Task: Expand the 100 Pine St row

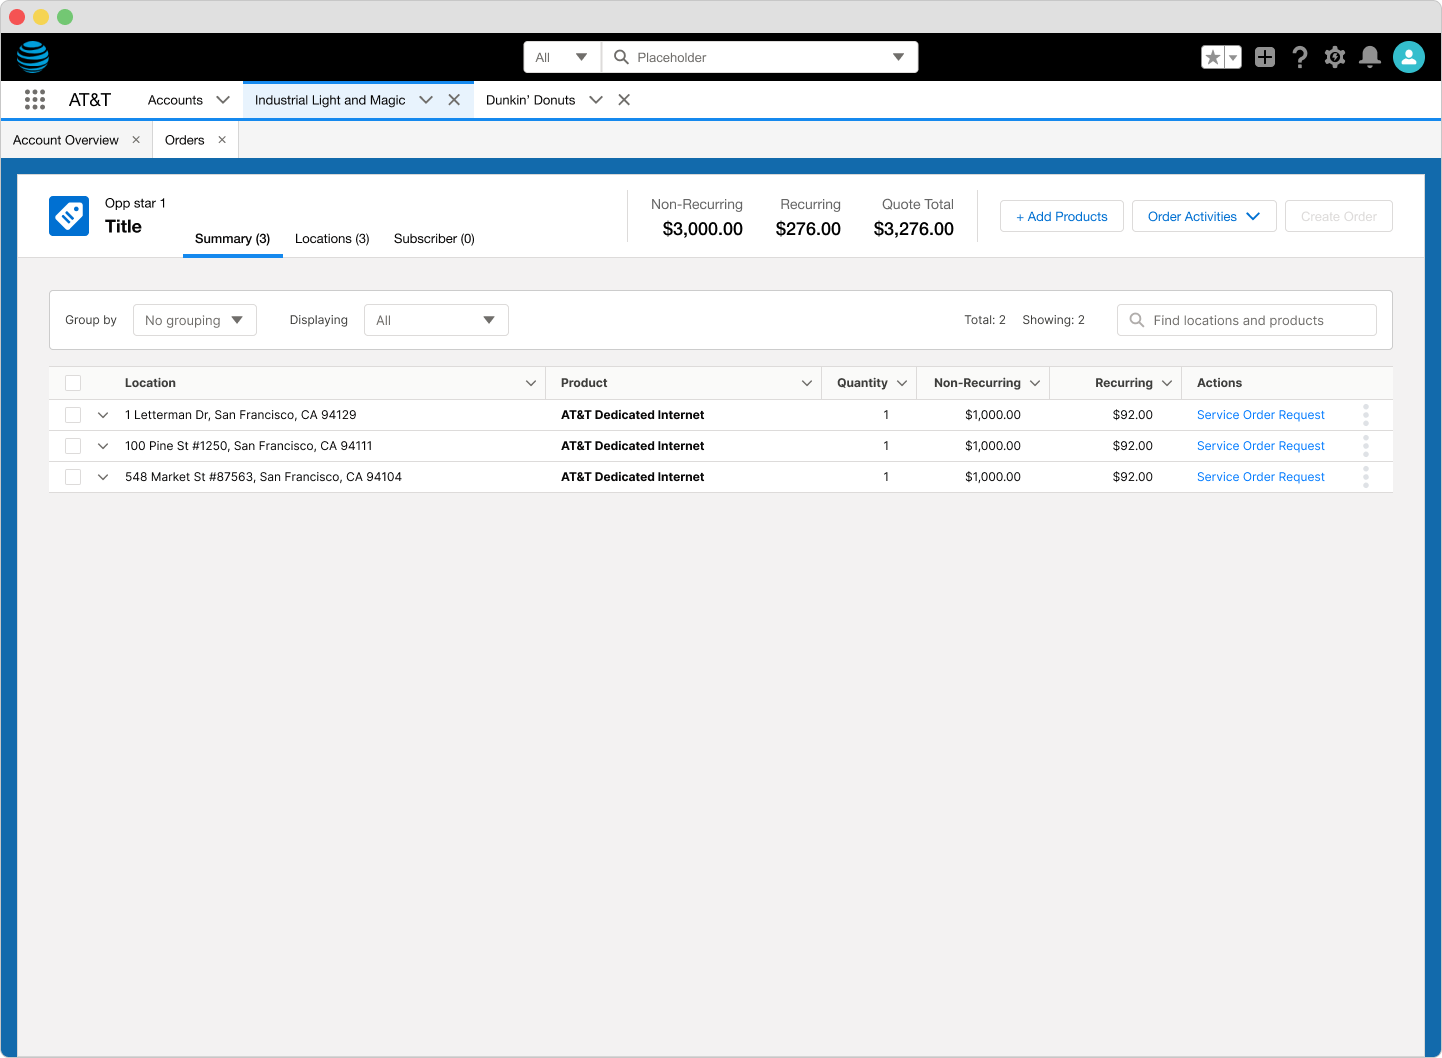Action: [x=103, y=446]
